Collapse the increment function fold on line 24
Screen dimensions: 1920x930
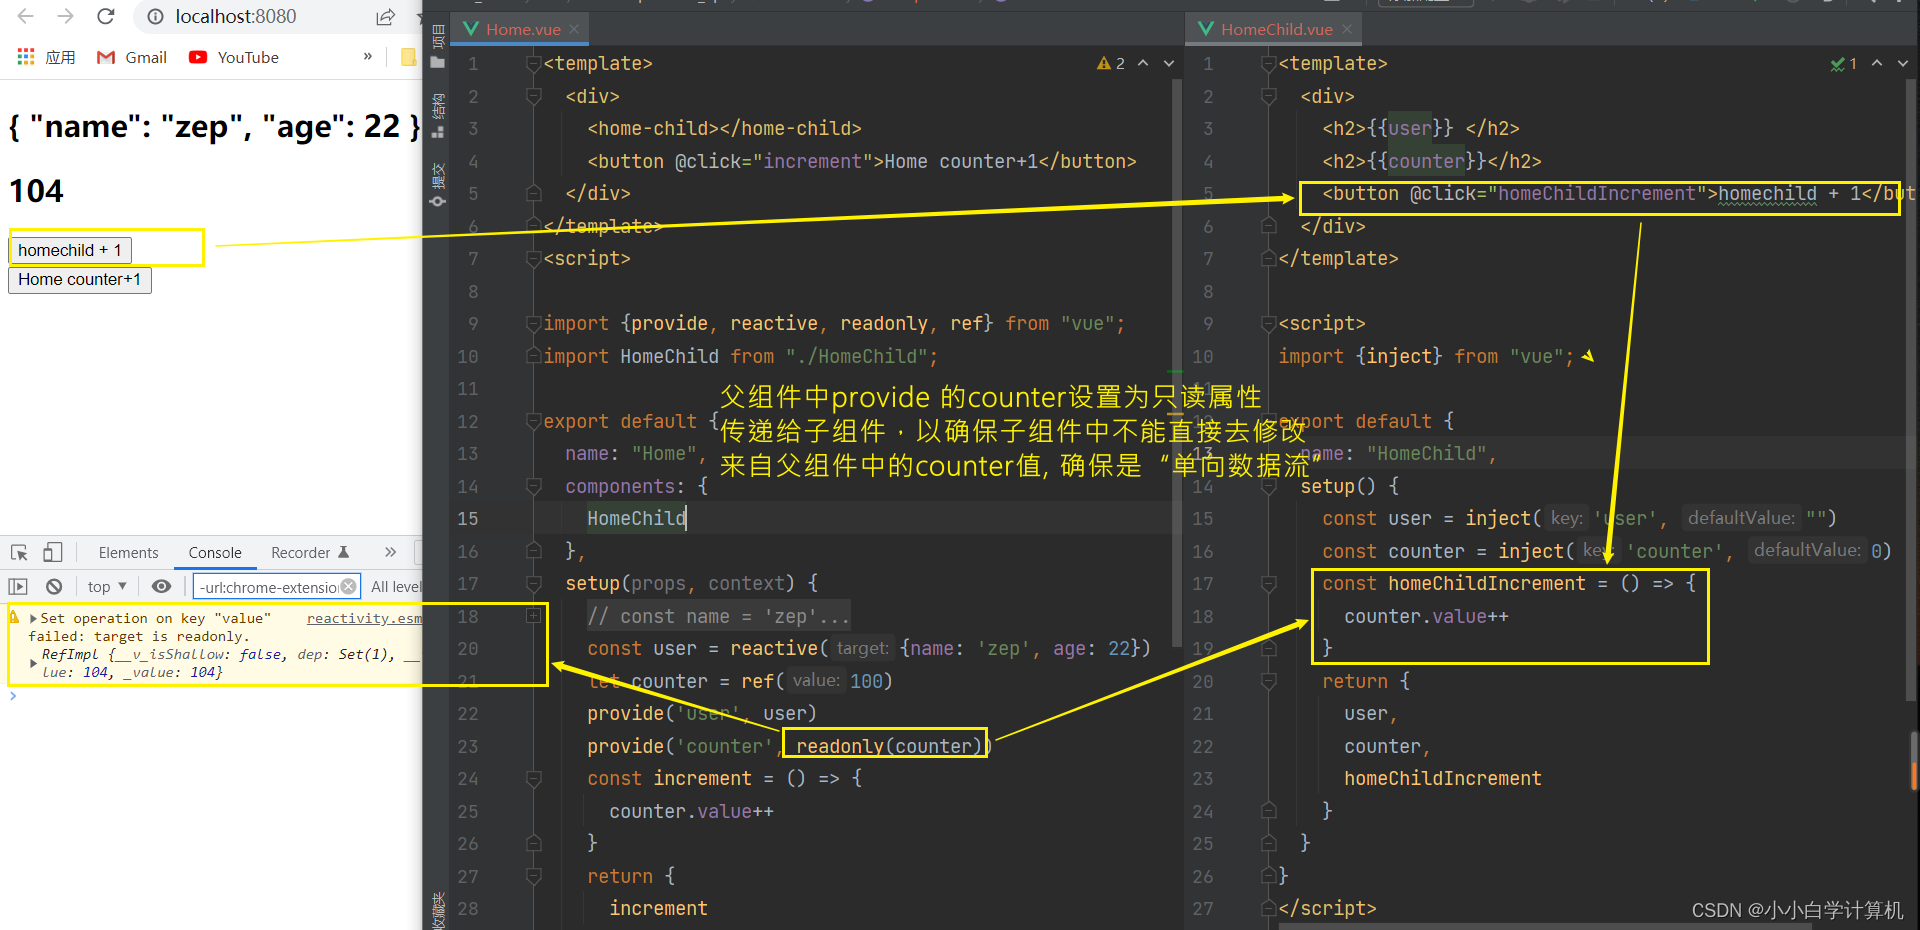pos(534,779)
